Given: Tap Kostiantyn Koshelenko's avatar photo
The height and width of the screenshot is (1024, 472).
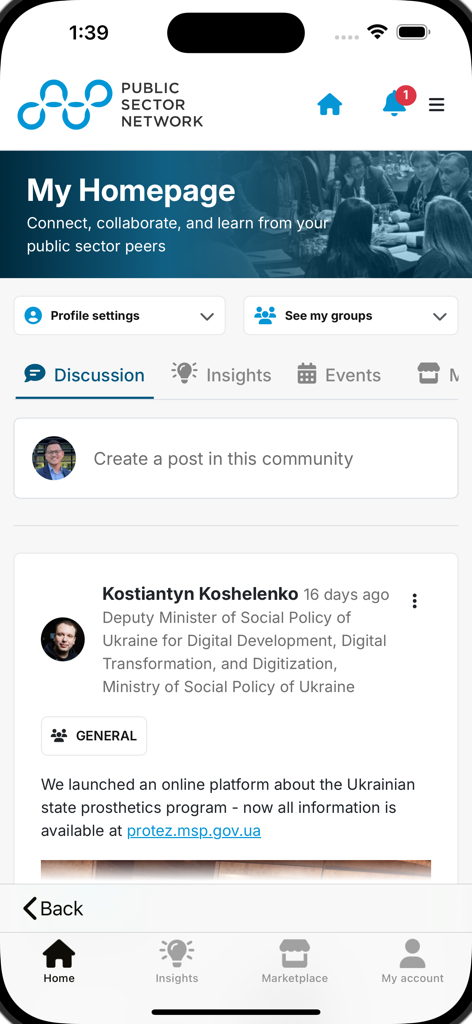Looking at the screenshot, I should (x=63, y=639).
